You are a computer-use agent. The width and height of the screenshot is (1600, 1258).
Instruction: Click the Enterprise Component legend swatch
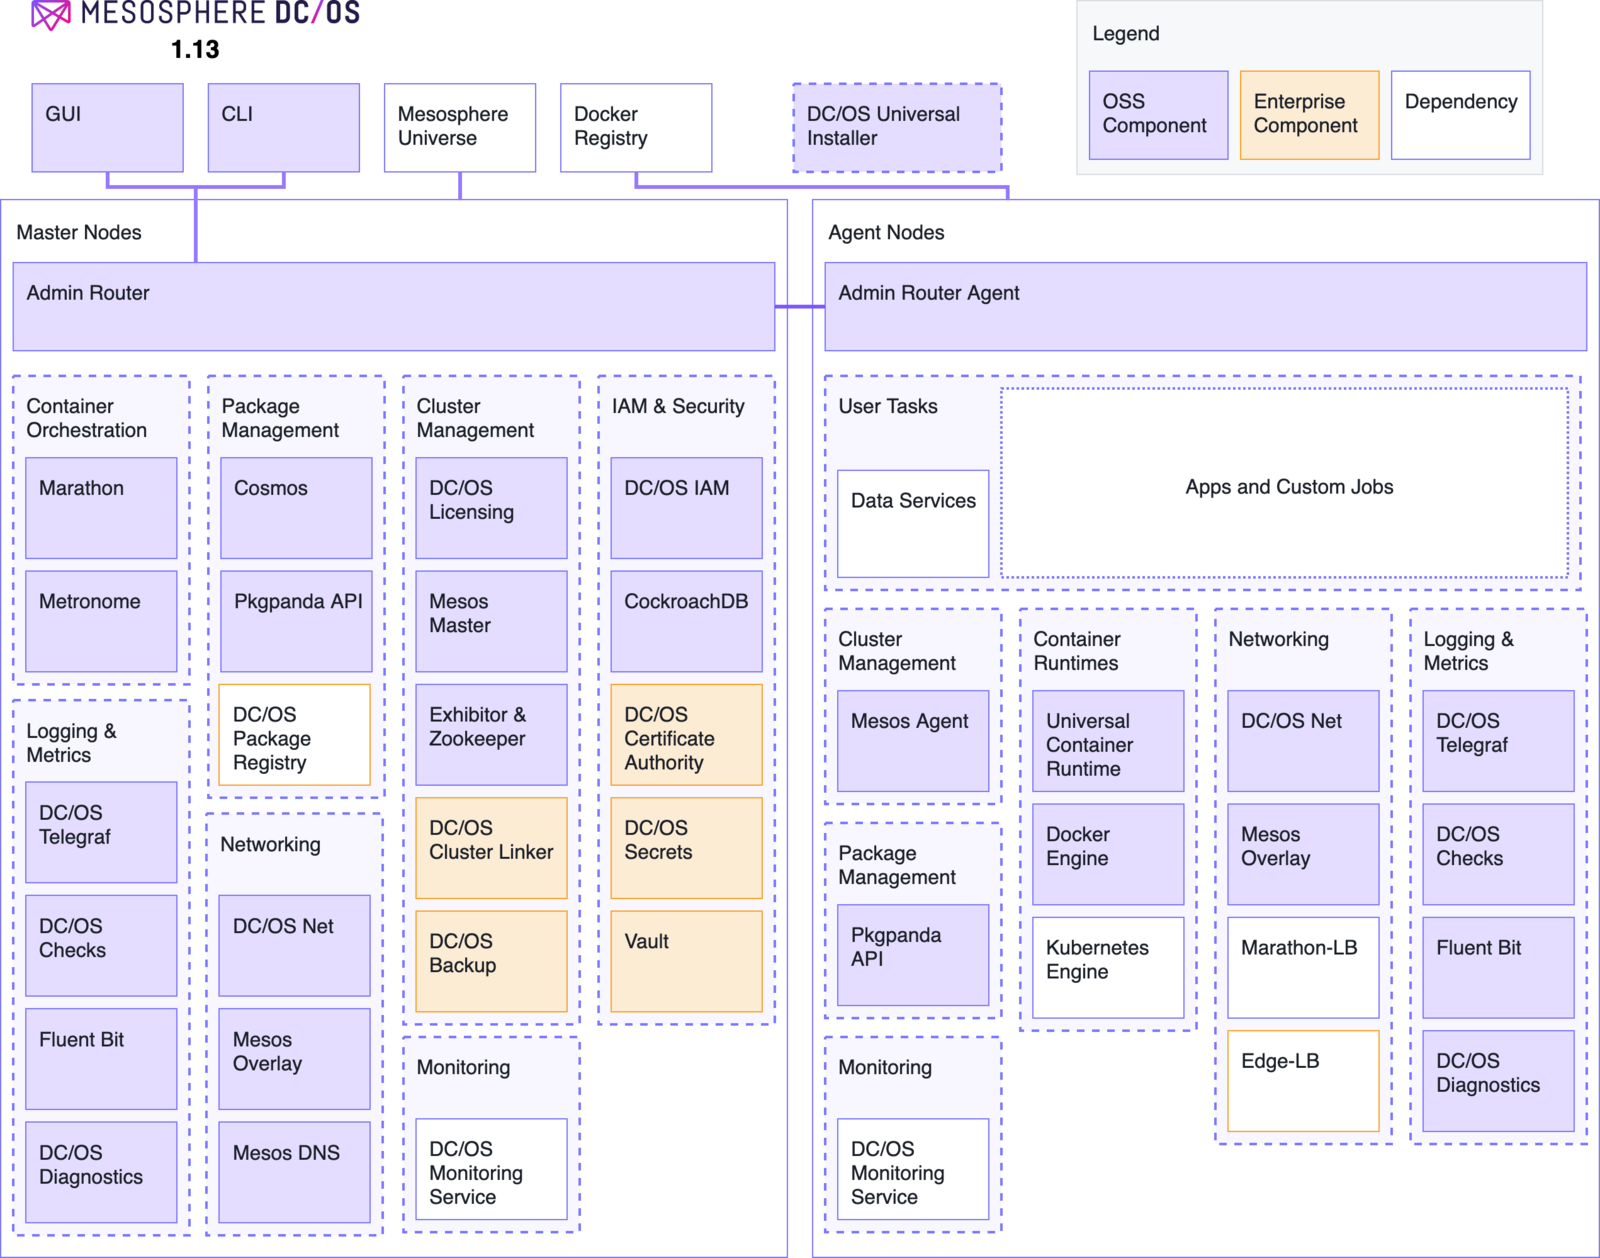tap(1310, 115)
